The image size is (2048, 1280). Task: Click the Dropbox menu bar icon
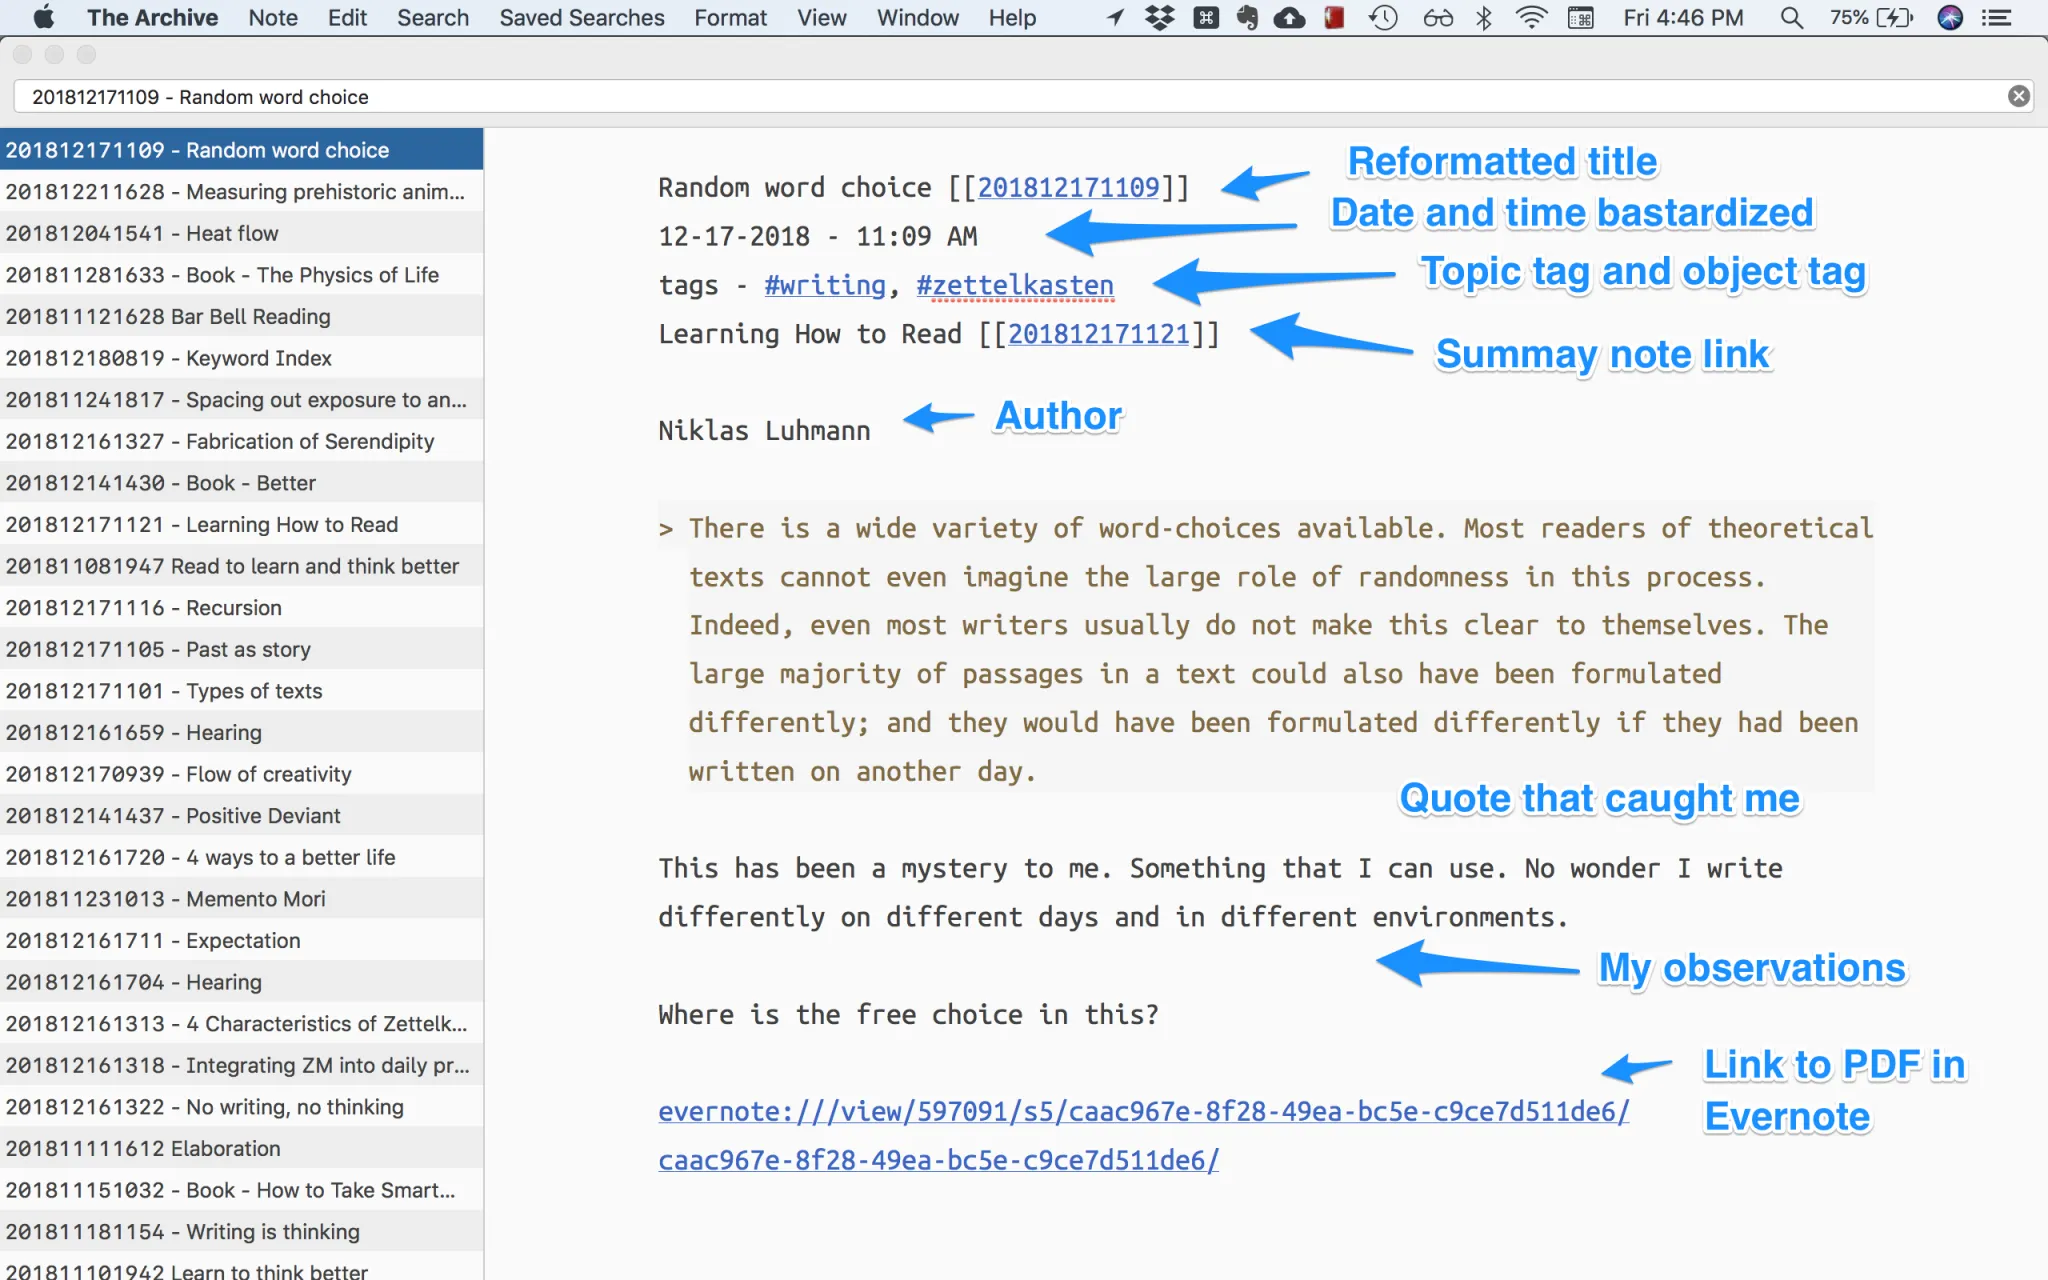click(x=1160, y=17)
